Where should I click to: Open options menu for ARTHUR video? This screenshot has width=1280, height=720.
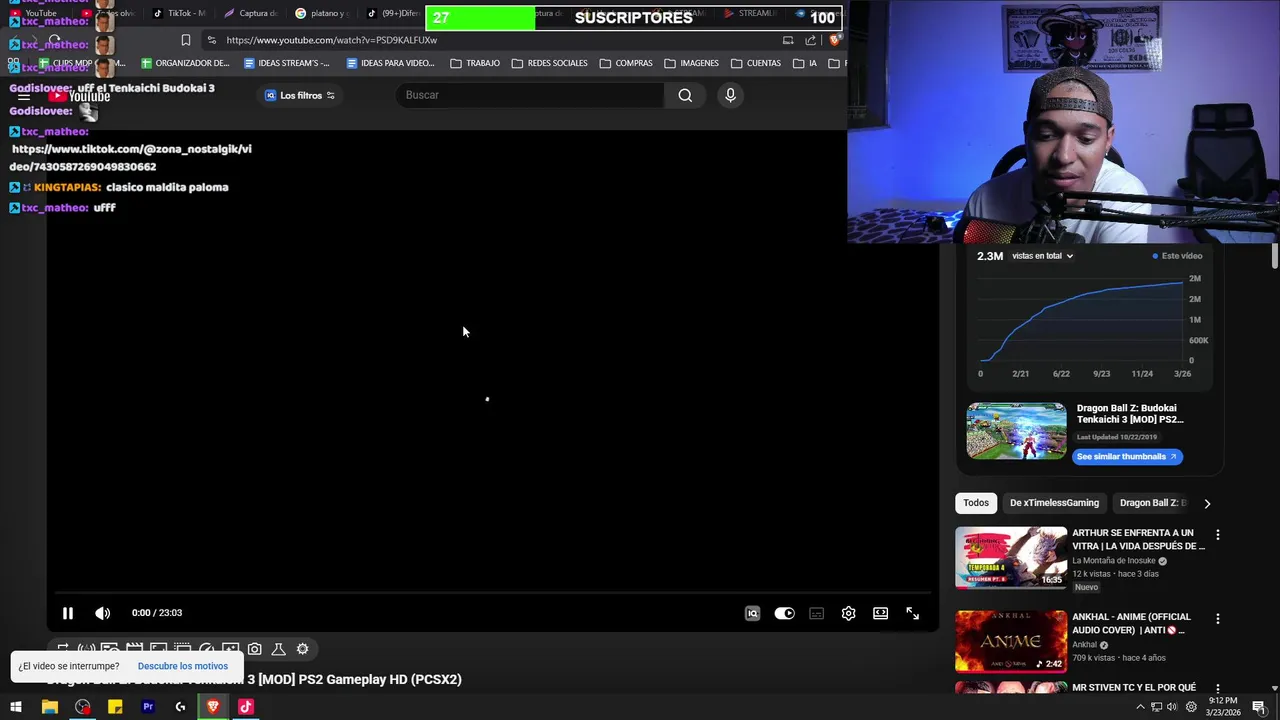(1217, 535)
